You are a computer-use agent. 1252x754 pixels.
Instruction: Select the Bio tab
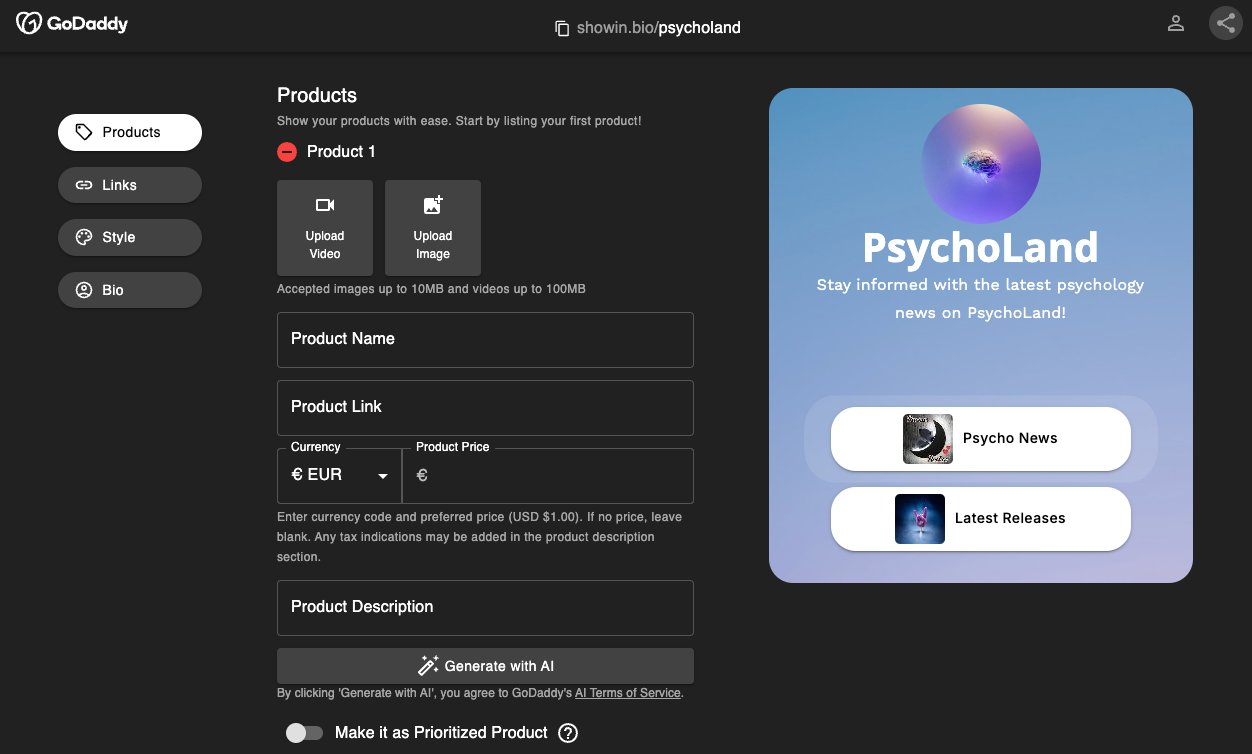tap(130, 290)
